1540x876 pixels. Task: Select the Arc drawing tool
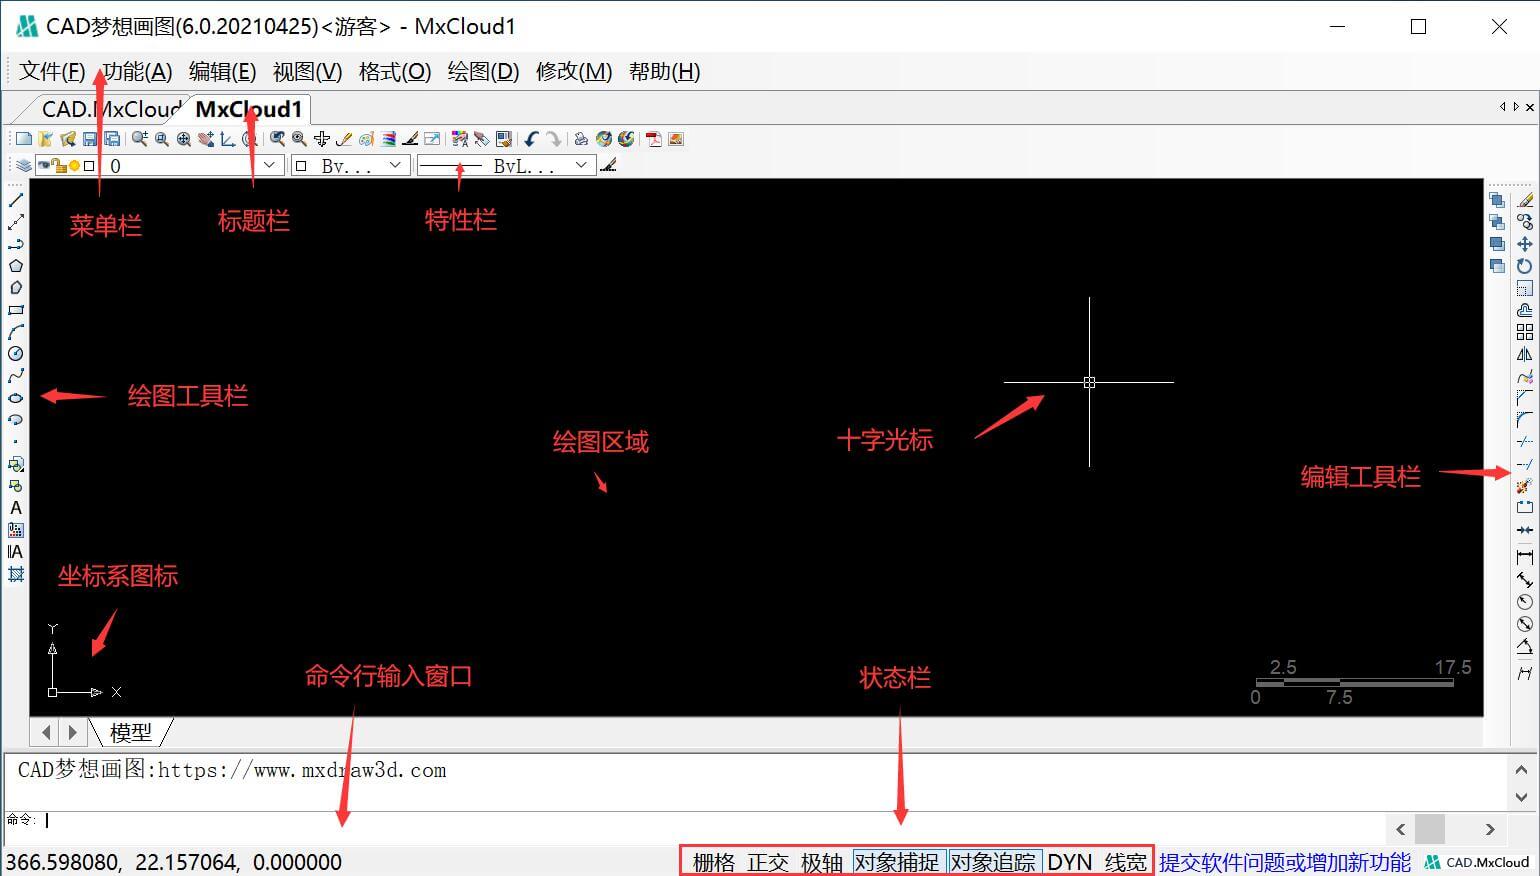coord(16,332)
